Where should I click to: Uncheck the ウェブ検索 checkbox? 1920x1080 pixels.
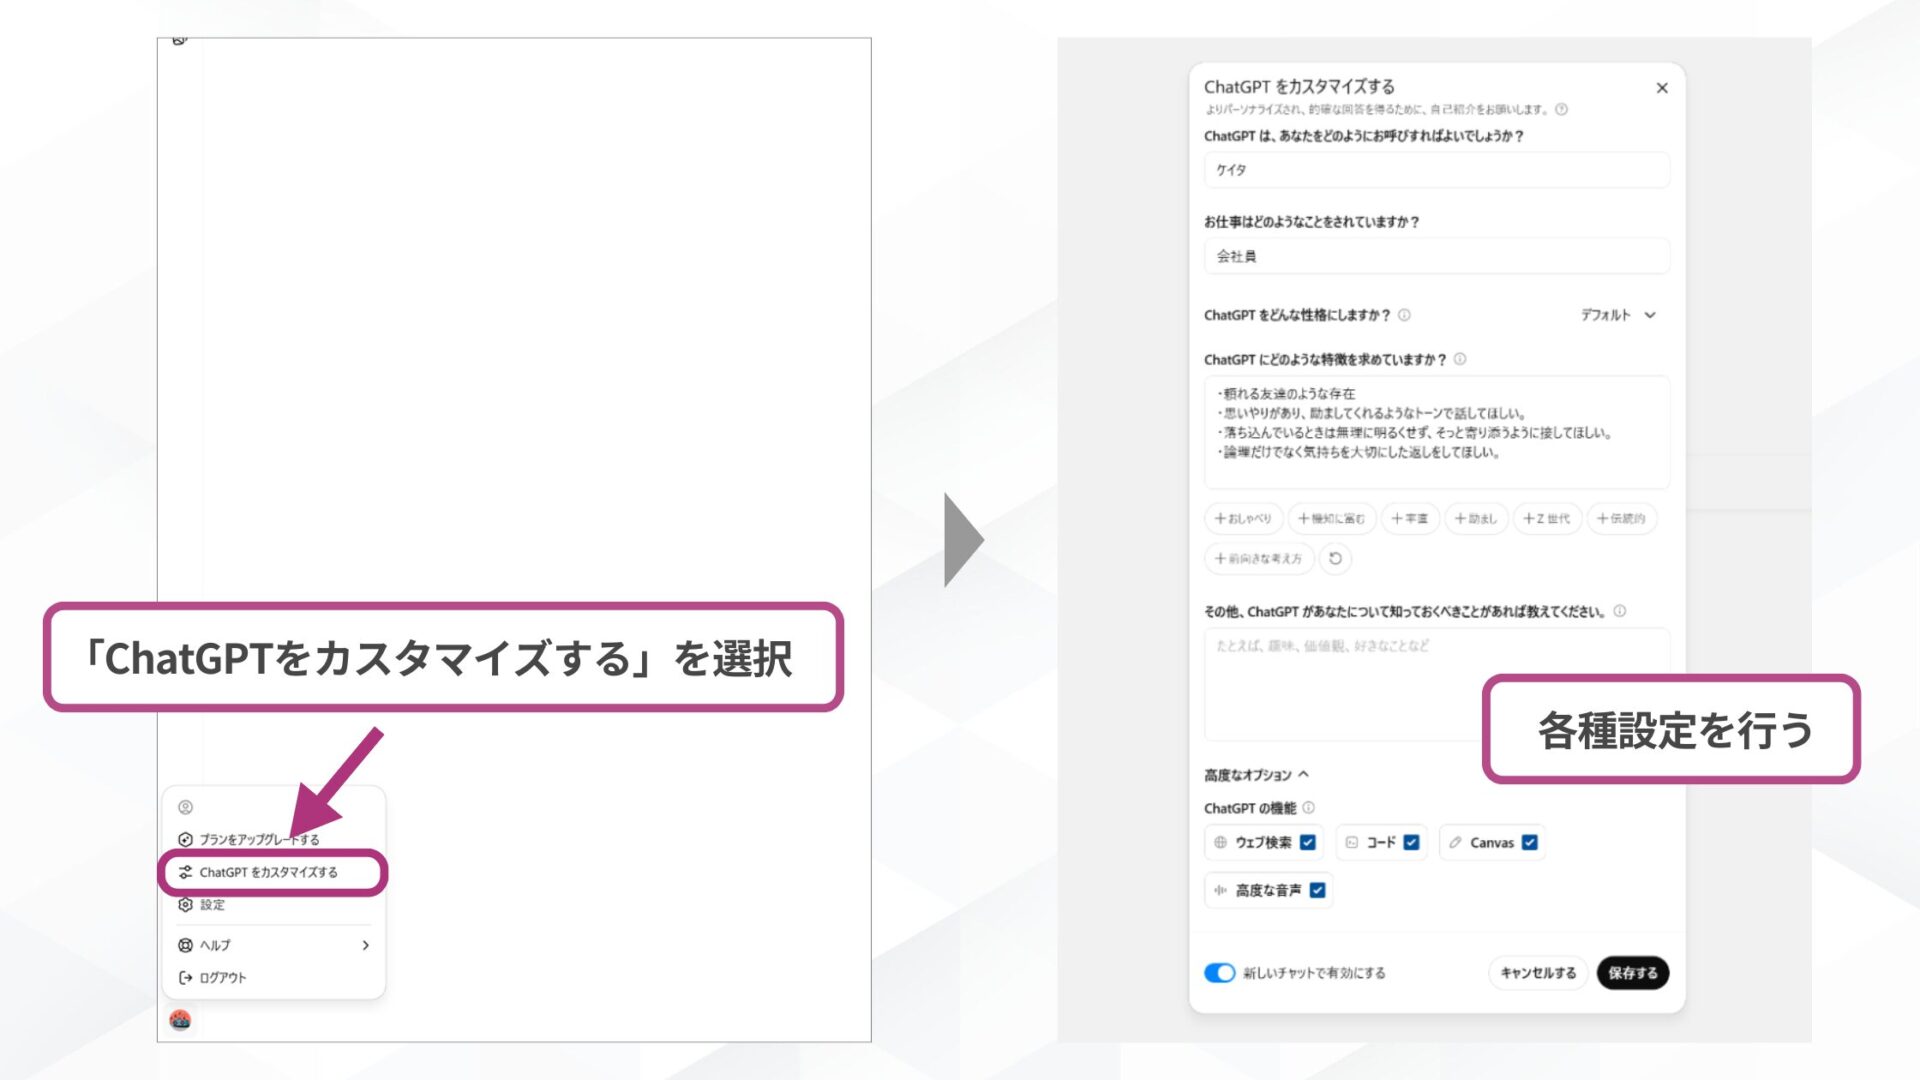pyautogui.click(x=1308, y=843)
